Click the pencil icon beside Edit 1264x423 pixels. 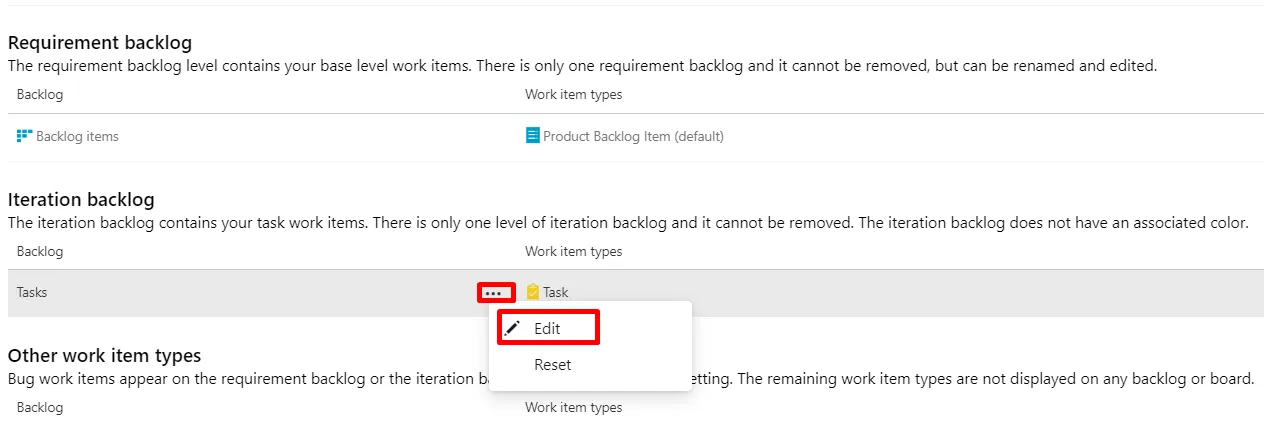(x=512, y=328)
